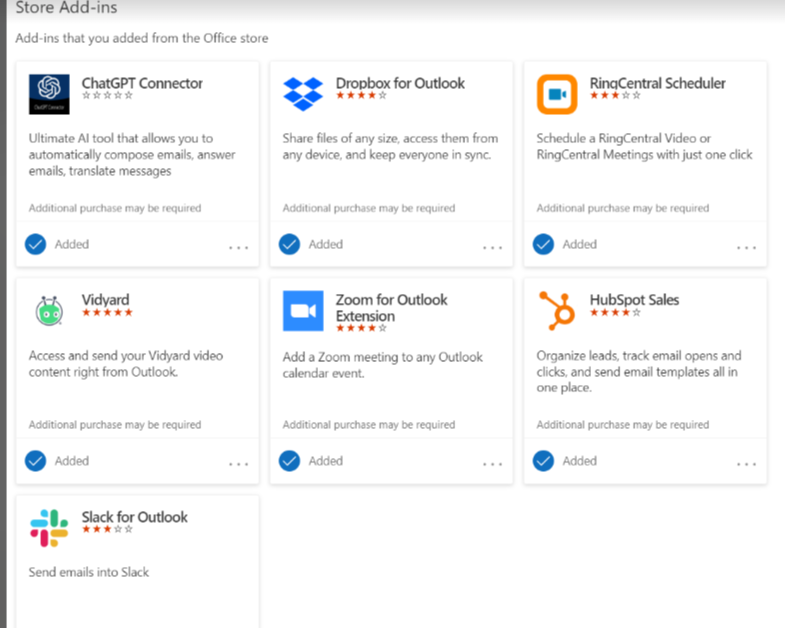The height and width of the screenshot is (628, 785).
Task: Open the Slack for Outlook title link
Action: pos(135,517)
